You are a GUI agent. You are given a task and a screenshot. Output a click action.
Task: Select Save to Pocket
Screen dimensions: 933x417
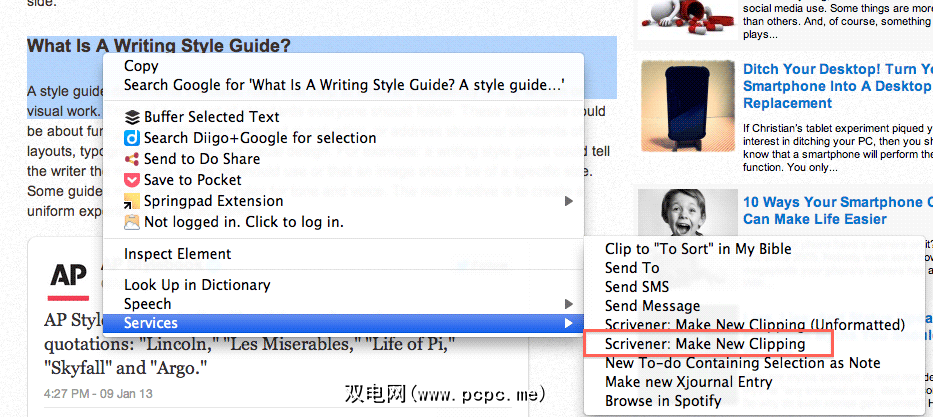click(x=343, y=180)
